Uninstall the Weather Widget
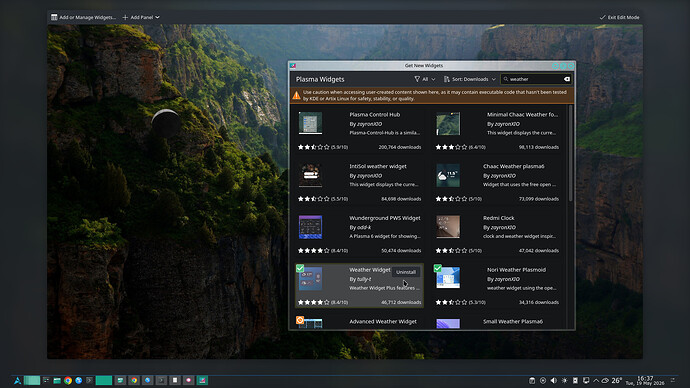Image resolution: width=690 pixels, height=388 pixels. pos(405,272)
